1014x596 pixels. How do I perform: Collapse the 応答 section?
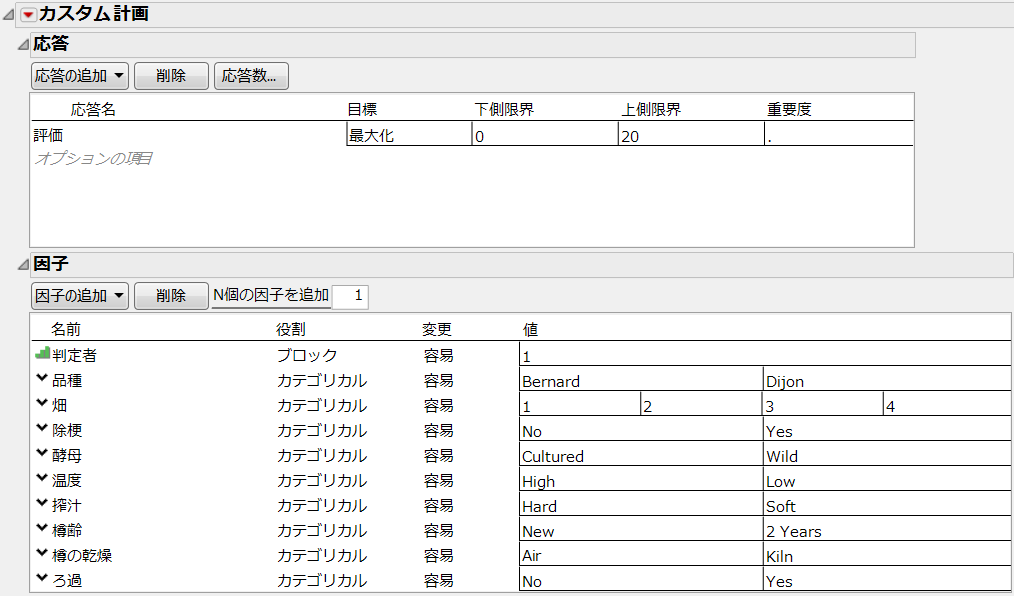coord(23,45)
